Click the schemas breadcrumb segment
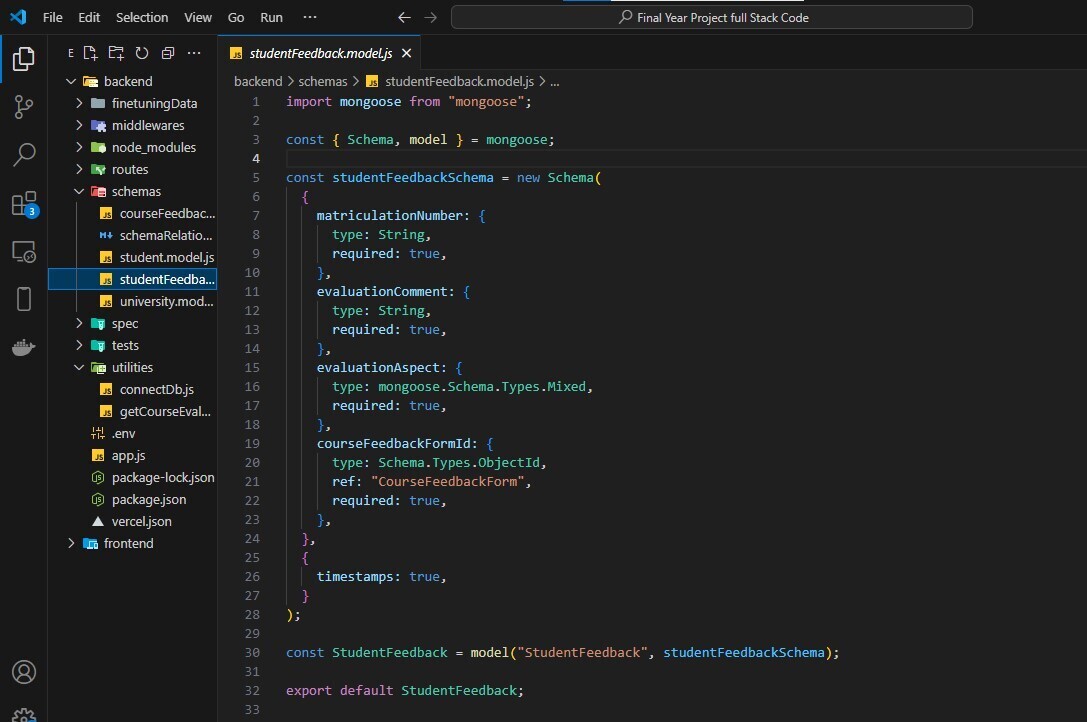This screenshot has width=1087, height=722. pyautogui.click(x=322, y=81)
